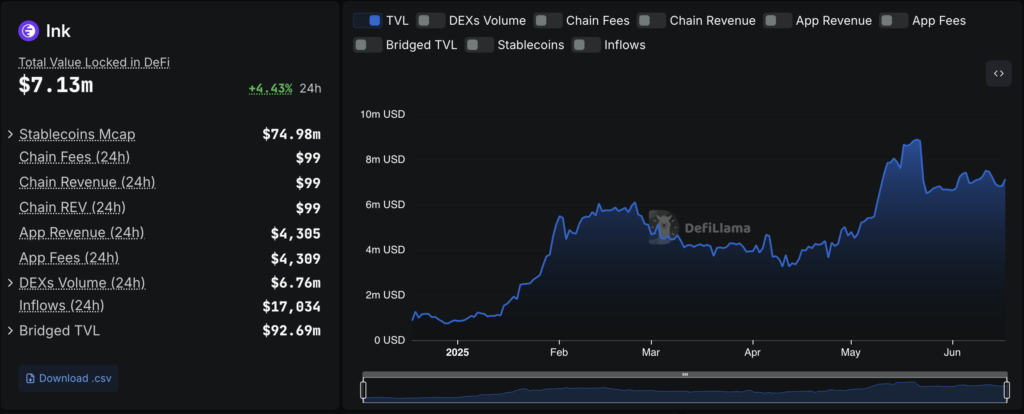Click the May peak on TVL chart line
Screen dimensions: 1024x414
(x=918, y=140)
